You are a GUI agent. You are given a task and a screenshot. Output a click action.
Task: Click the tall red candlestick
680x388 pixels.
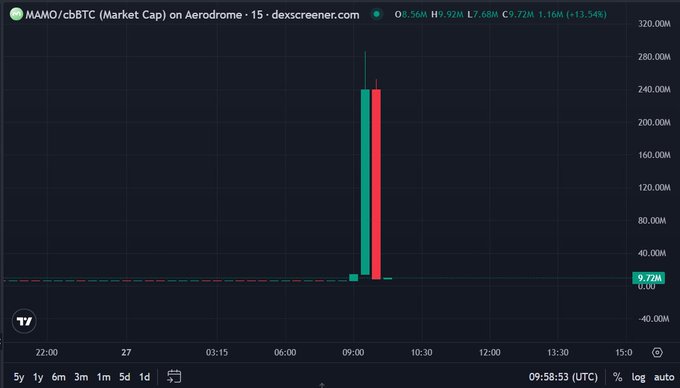pos(376,184)
